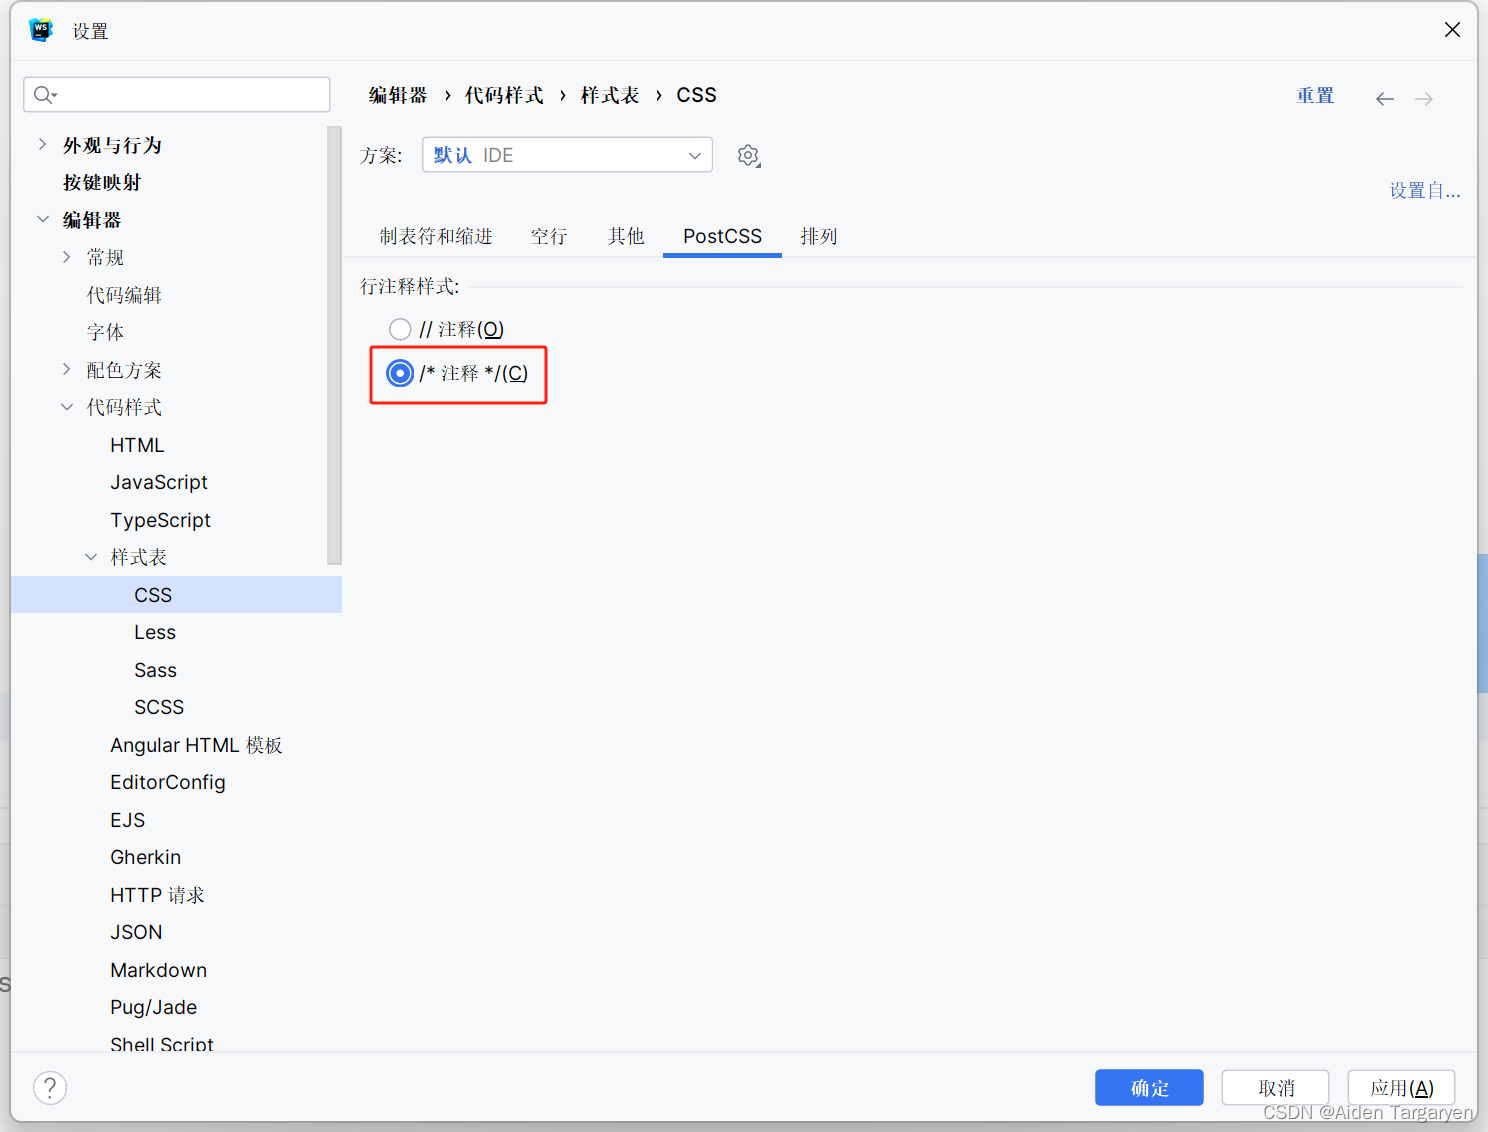This screenshot has width=1488, height=1132.
Task: Click 代码样式 in the breadcrumb
Action: click(504, 95)
